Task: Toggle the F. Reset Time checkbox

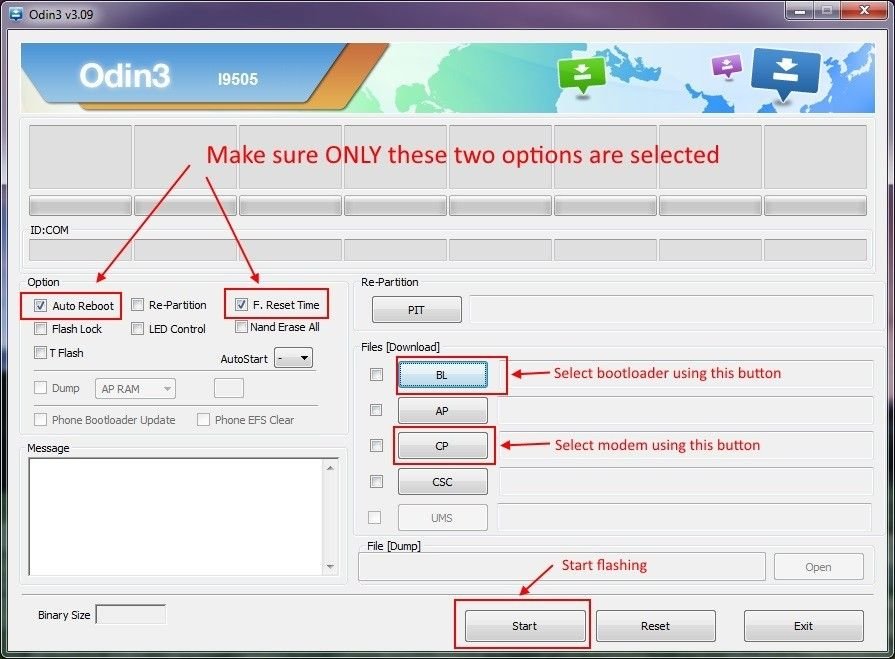Action: point(241,305)
